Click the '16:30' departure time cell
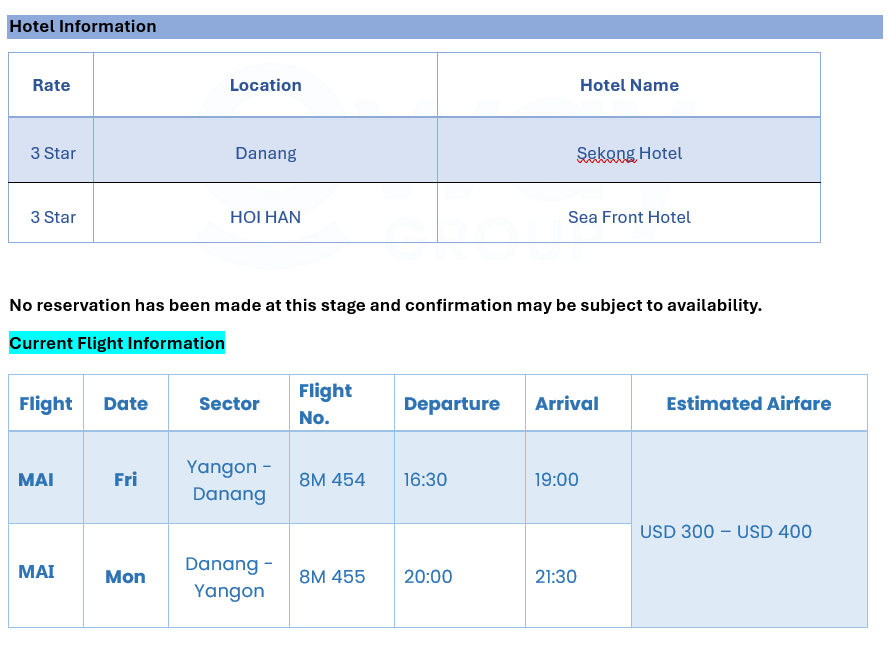 (425, 480)
